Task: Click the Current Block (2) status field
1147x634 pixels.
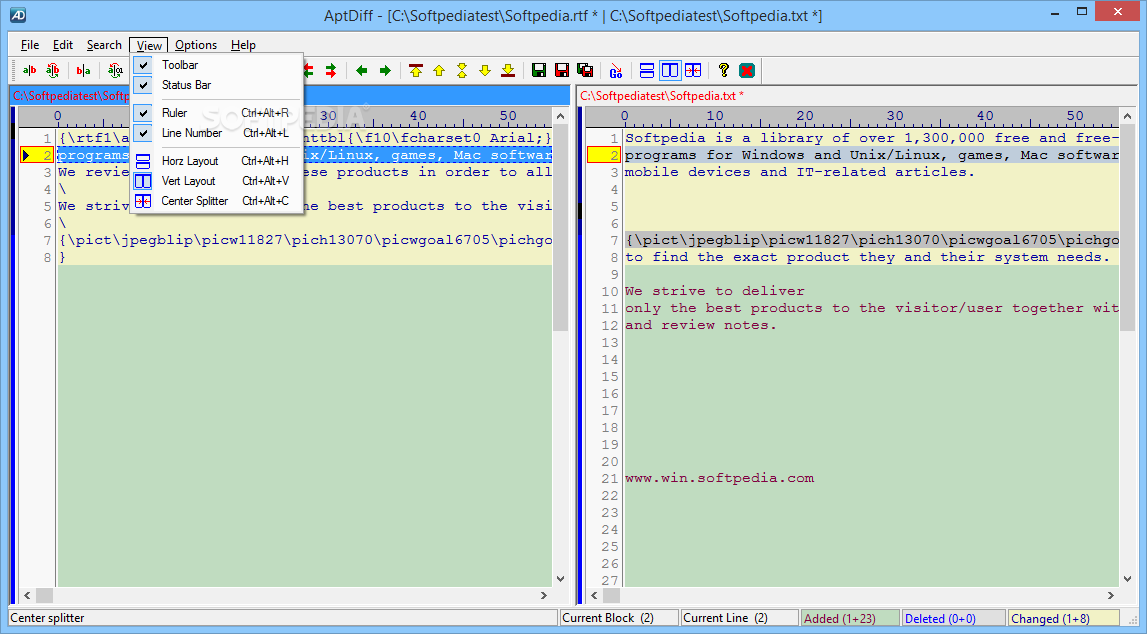Action: point(619,618)
